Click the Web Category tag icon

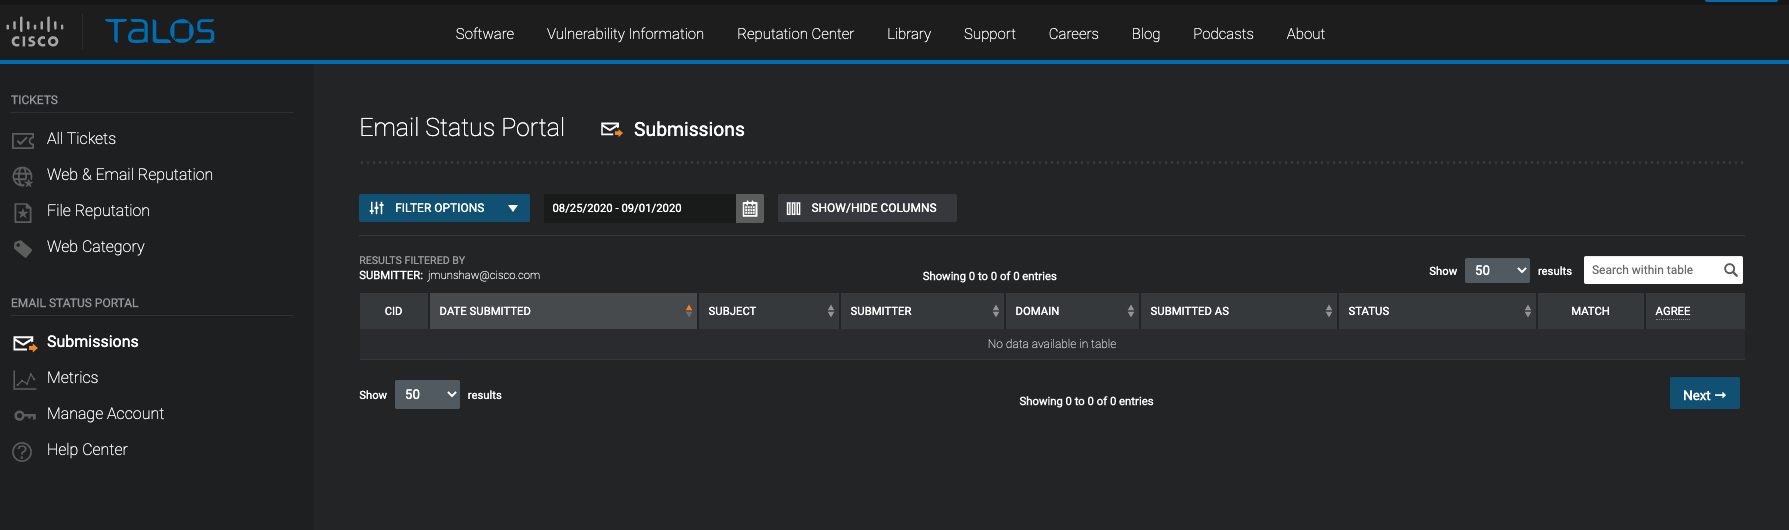(x=23, y=248)
